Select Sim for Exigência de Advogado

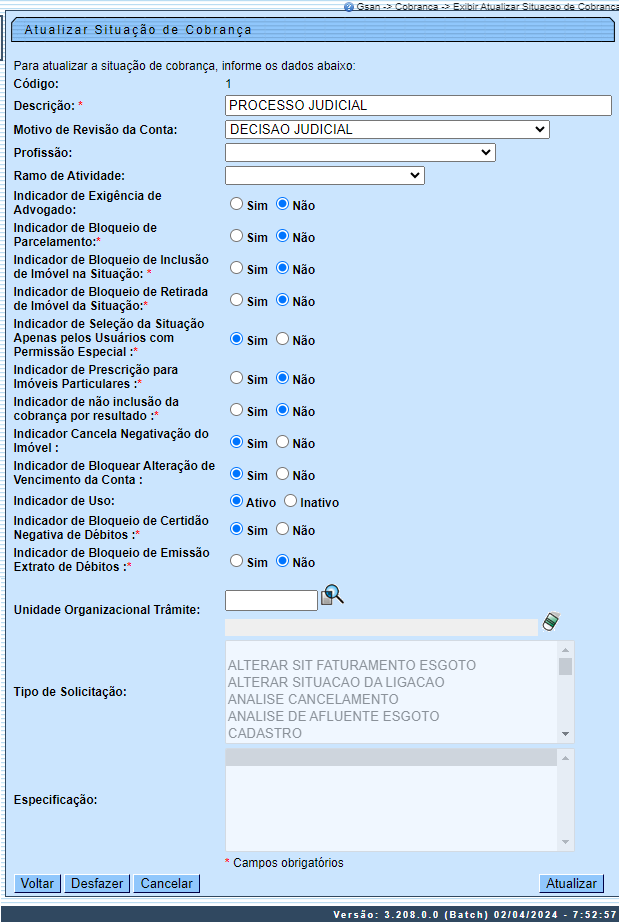(x=236, y=204)
